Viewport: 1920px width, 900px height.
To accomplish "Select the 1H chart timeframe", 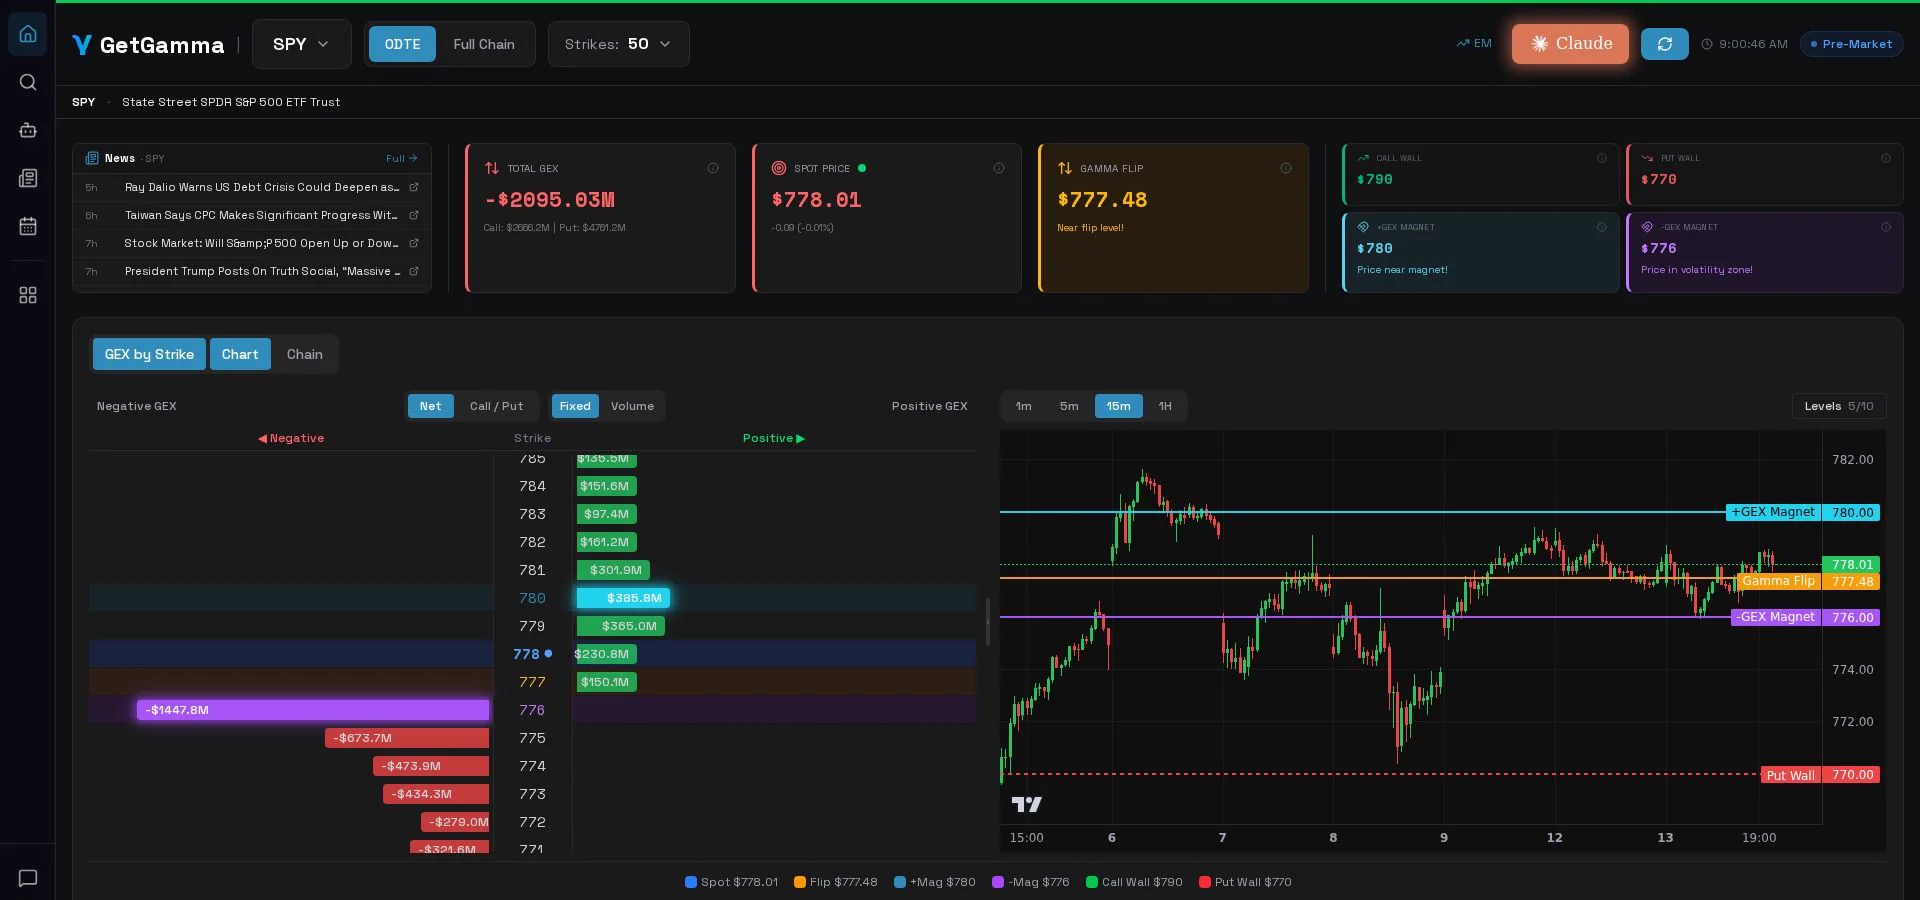I will pos(1165,406).
